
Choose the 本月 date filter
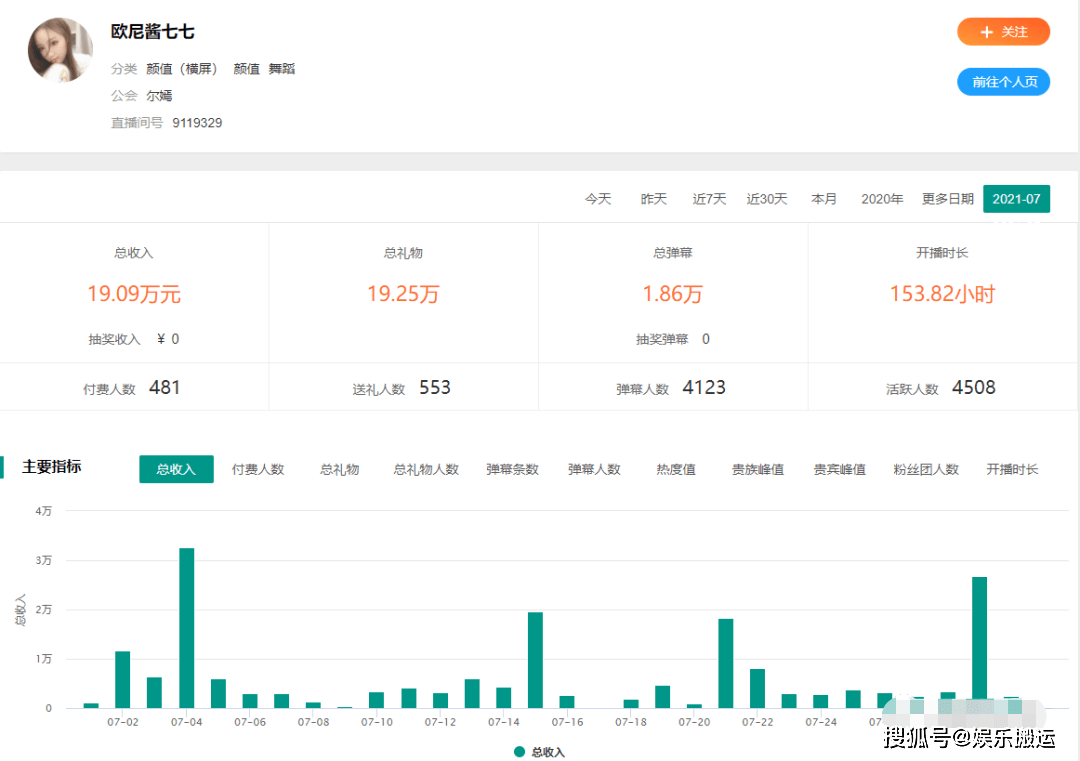click(824, 199)
